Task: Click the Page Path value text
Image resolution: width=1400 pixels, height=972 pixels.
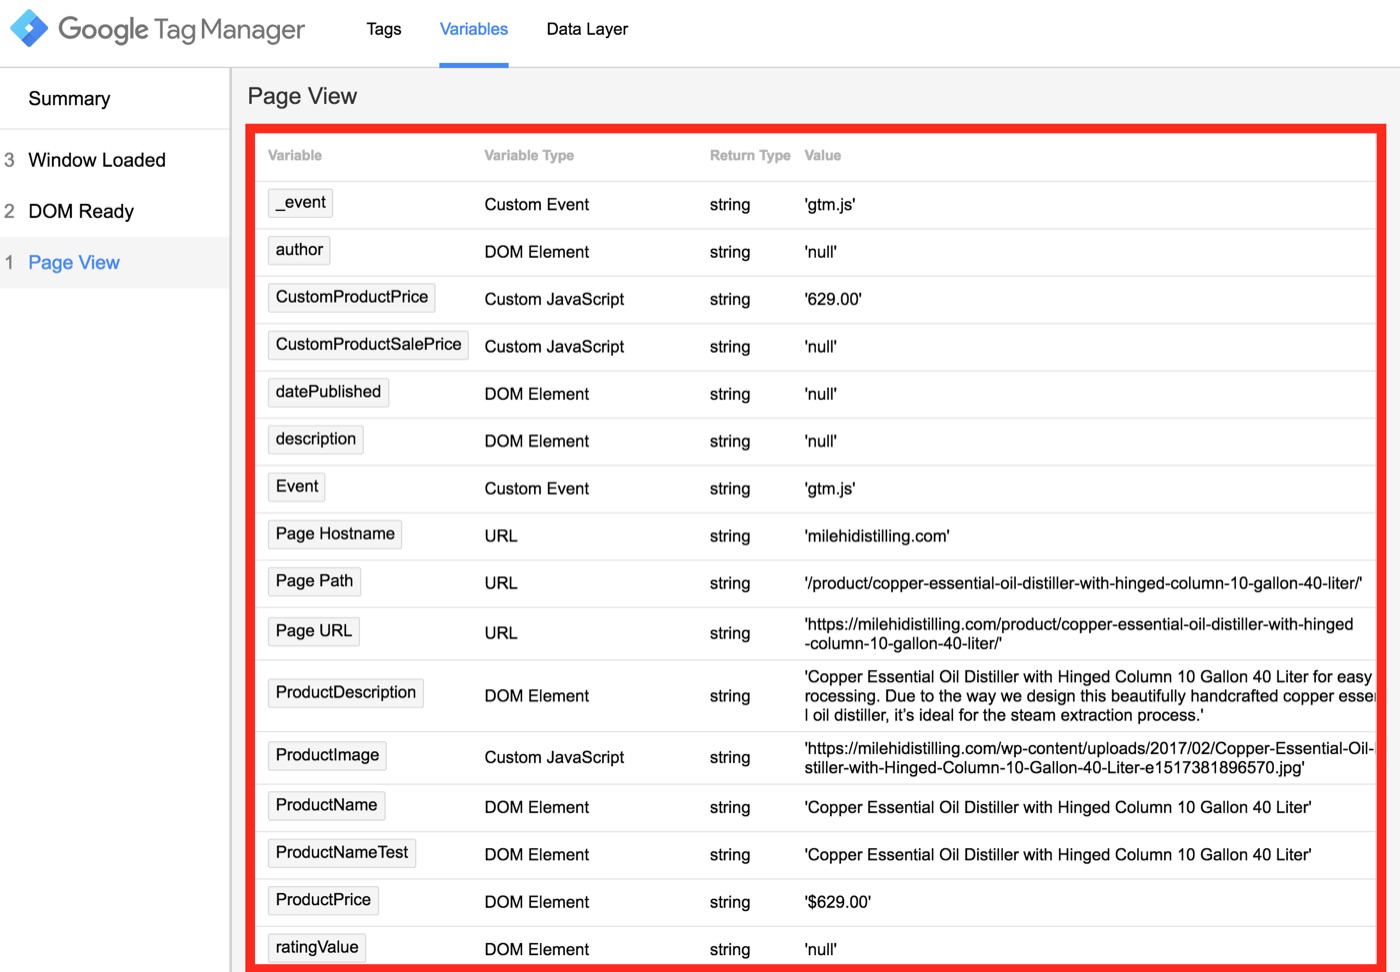Action: [1083, 583]
